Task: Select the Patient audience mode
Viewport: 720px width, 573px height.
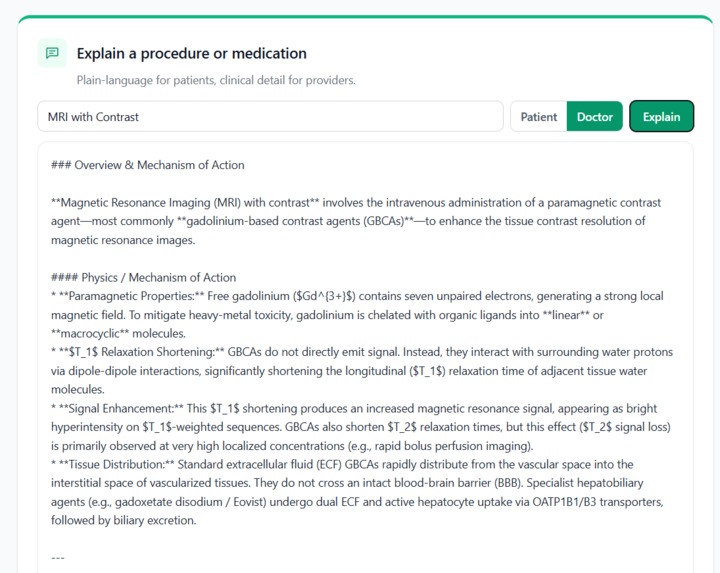Action: [539, 117]
